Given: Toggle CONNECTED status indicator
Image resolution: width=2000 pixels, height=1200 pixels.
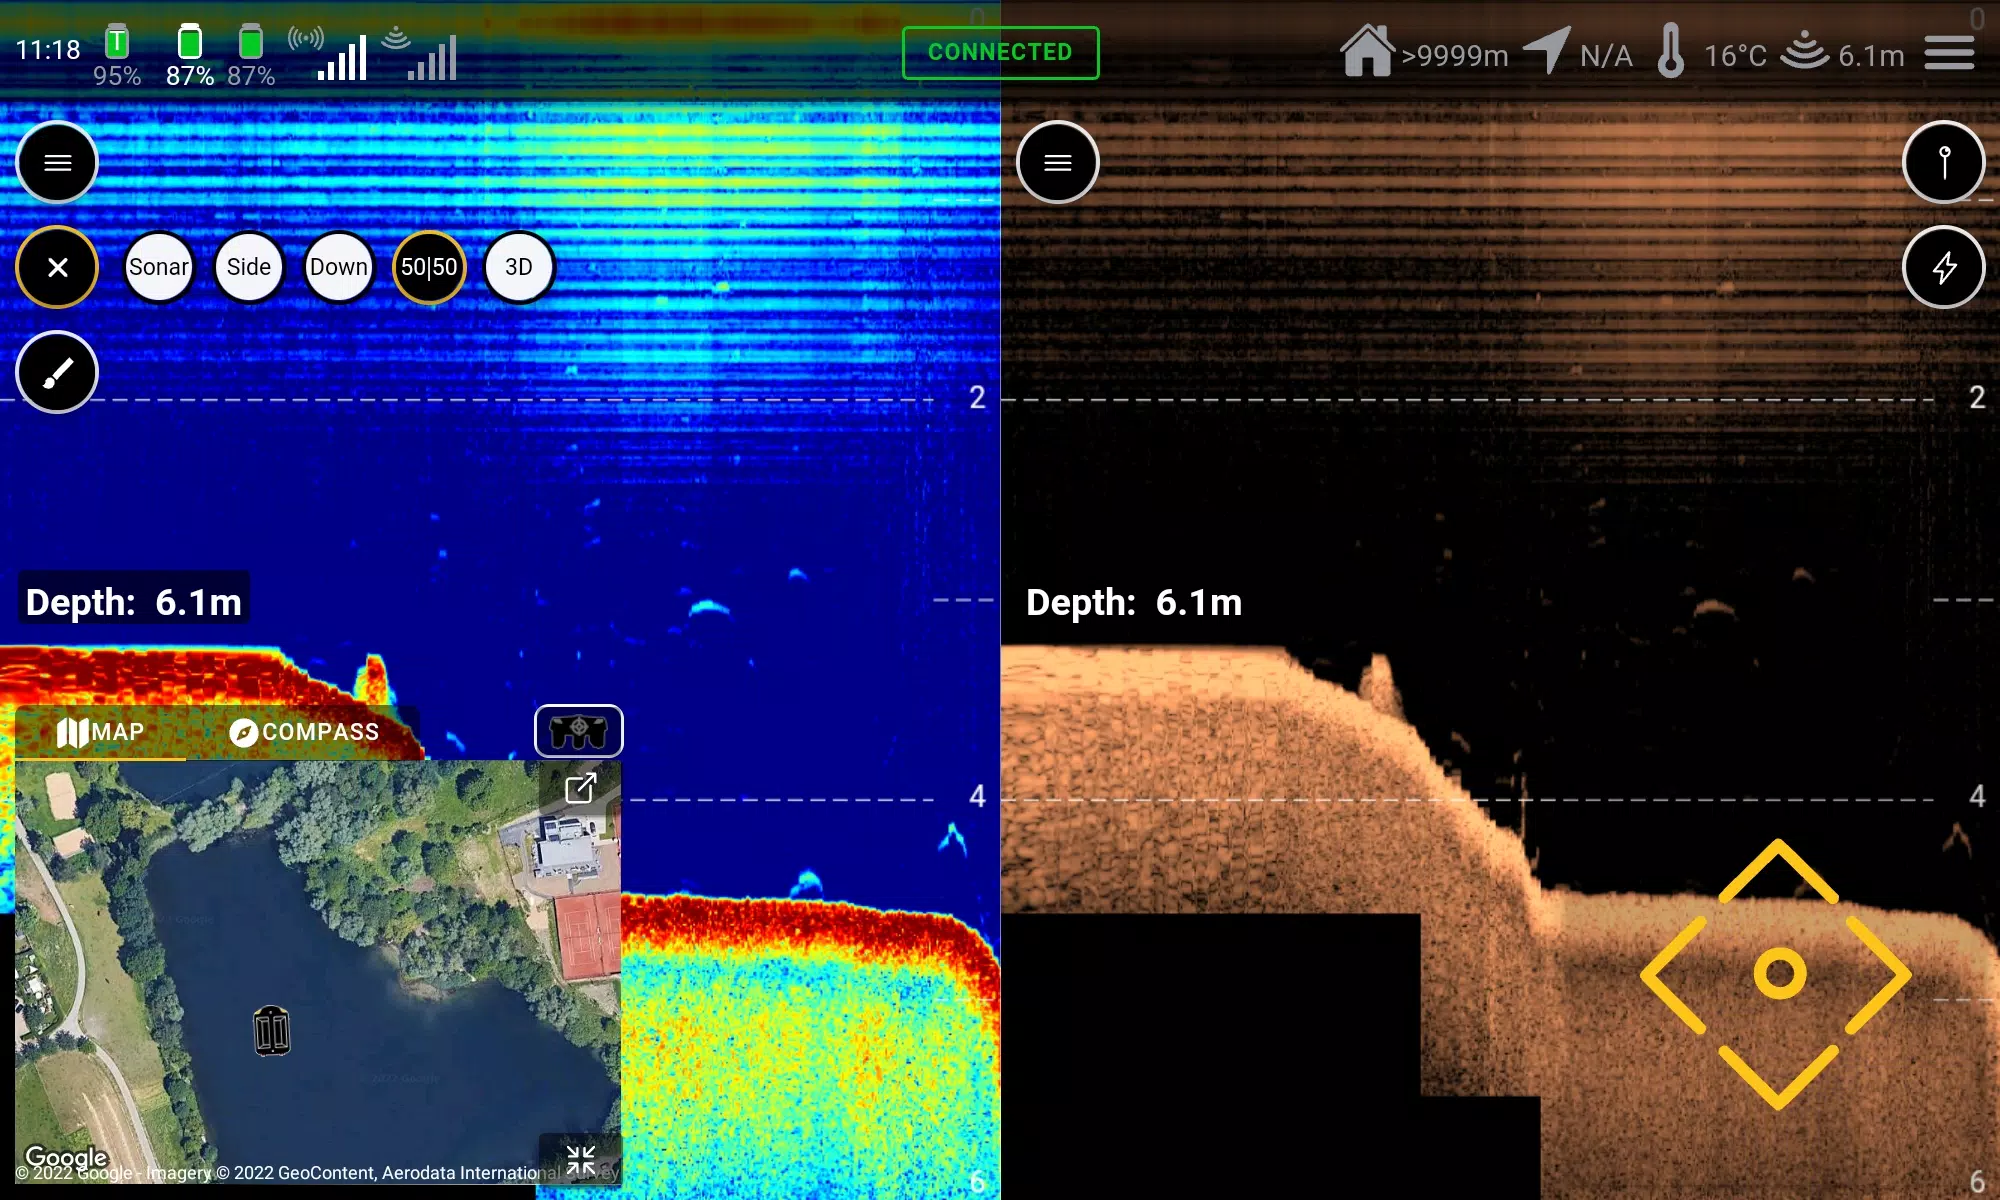Looking at the screenshot, I should [x=999, y=51].
